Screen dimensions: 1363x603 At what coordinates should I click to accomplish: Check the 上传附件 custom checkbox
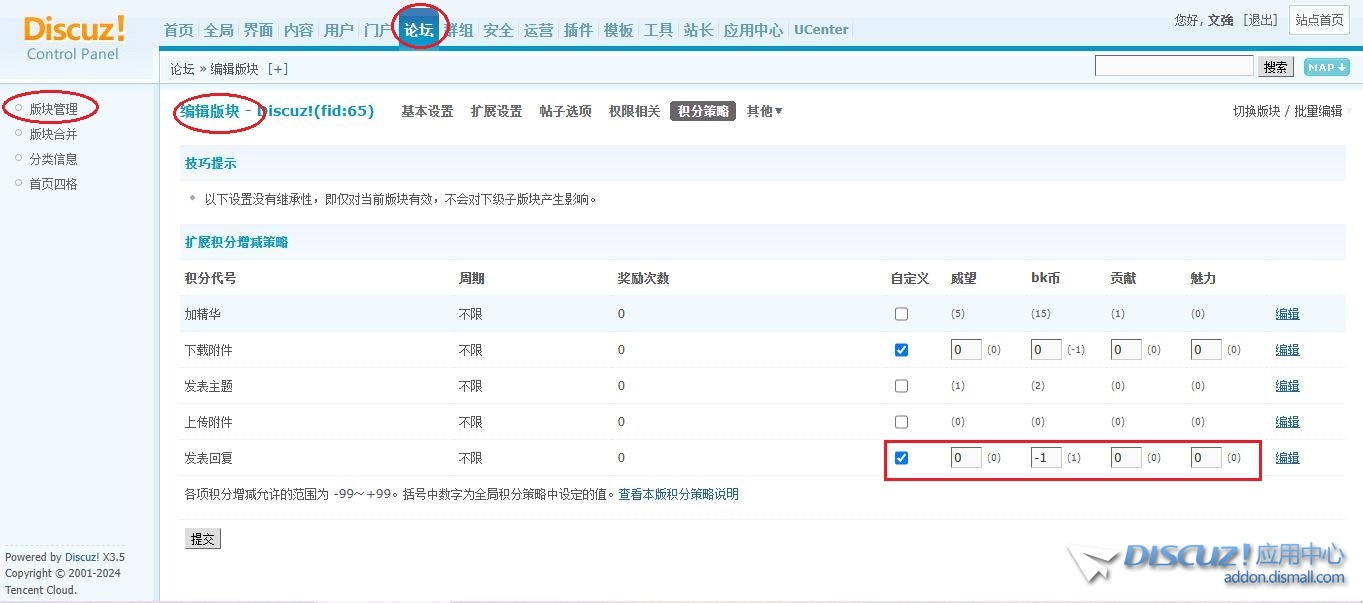(x=901, y=422)
